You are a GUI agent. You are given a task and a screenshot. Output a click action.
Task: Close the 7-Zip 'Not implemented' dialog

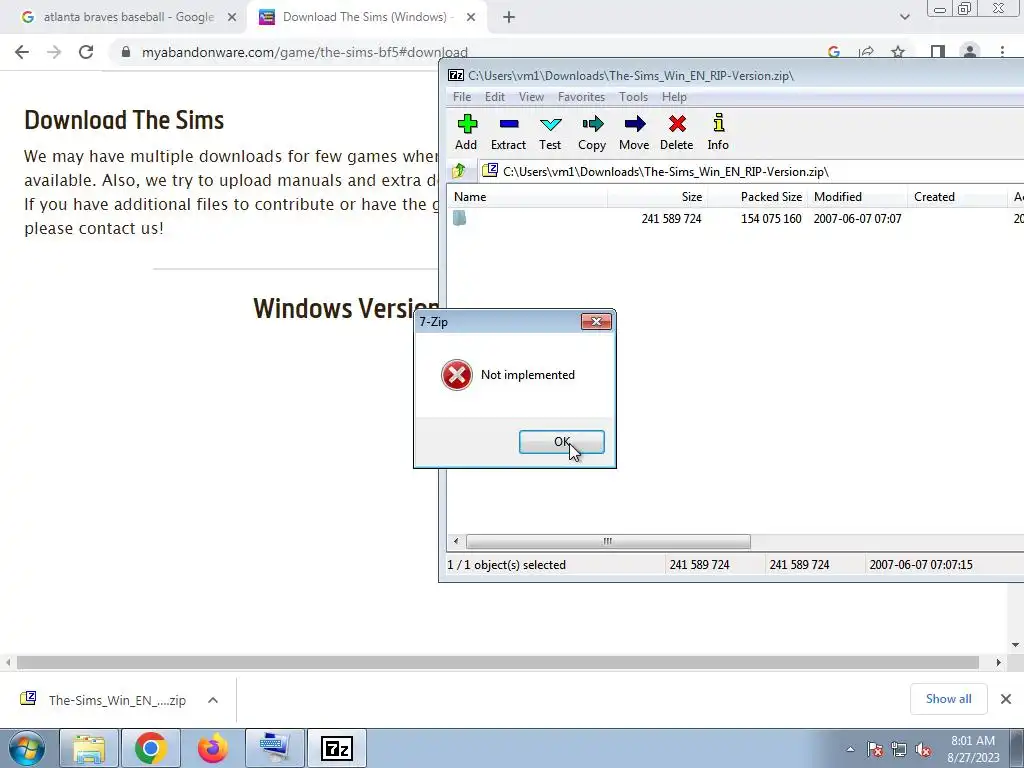pyautogui.click(x=596, y=321)
